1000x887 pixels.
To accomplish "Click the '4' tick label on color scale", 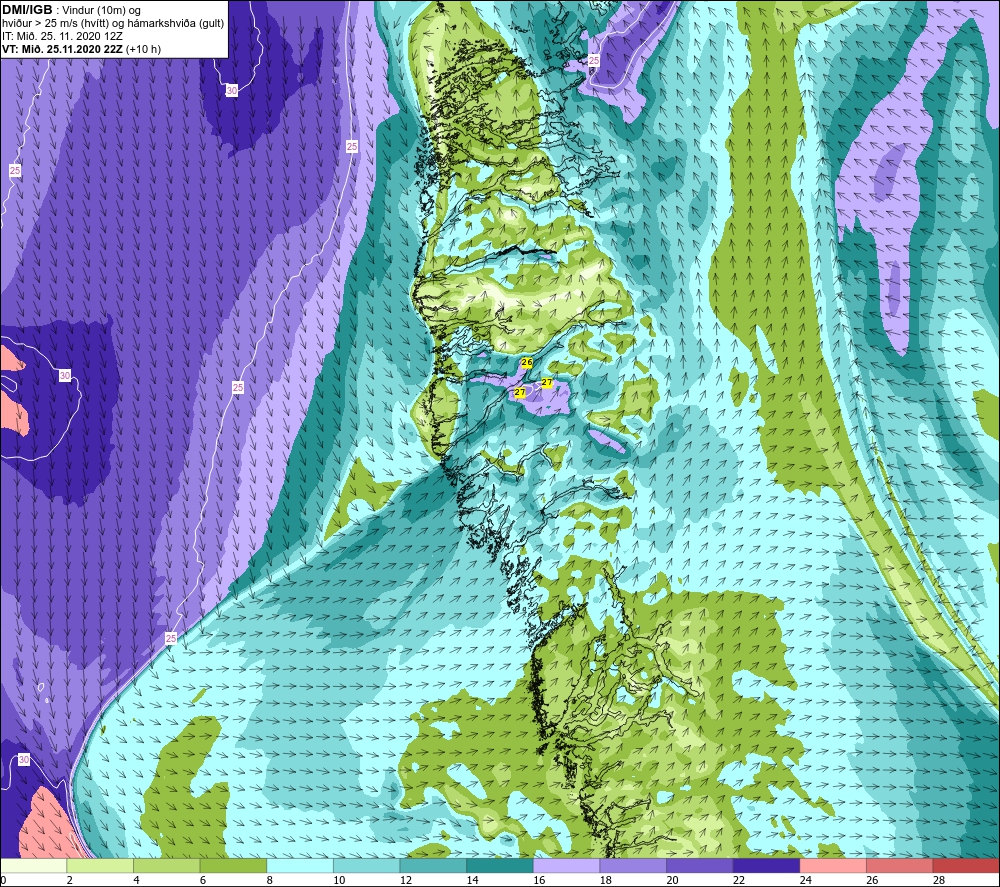I will coord(136,881).
